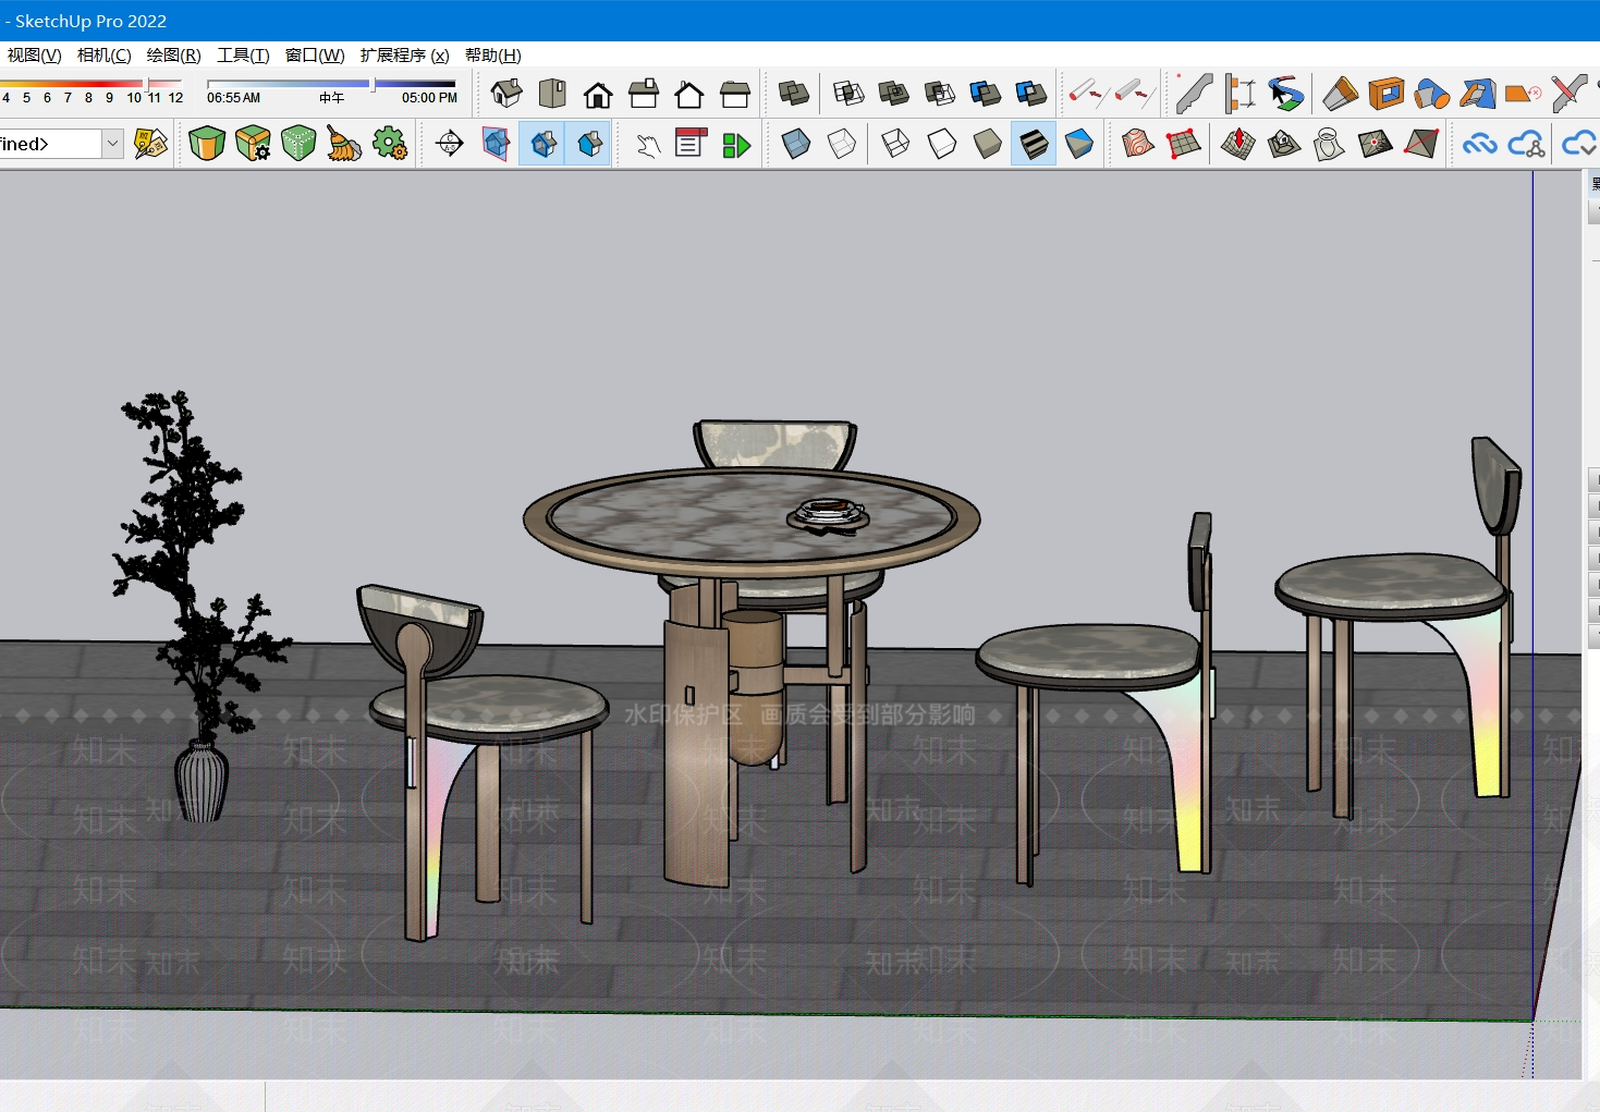Click the green cube with gear icon
Viewport: 1600px width, 1112px height.
[x=253, y=144]
